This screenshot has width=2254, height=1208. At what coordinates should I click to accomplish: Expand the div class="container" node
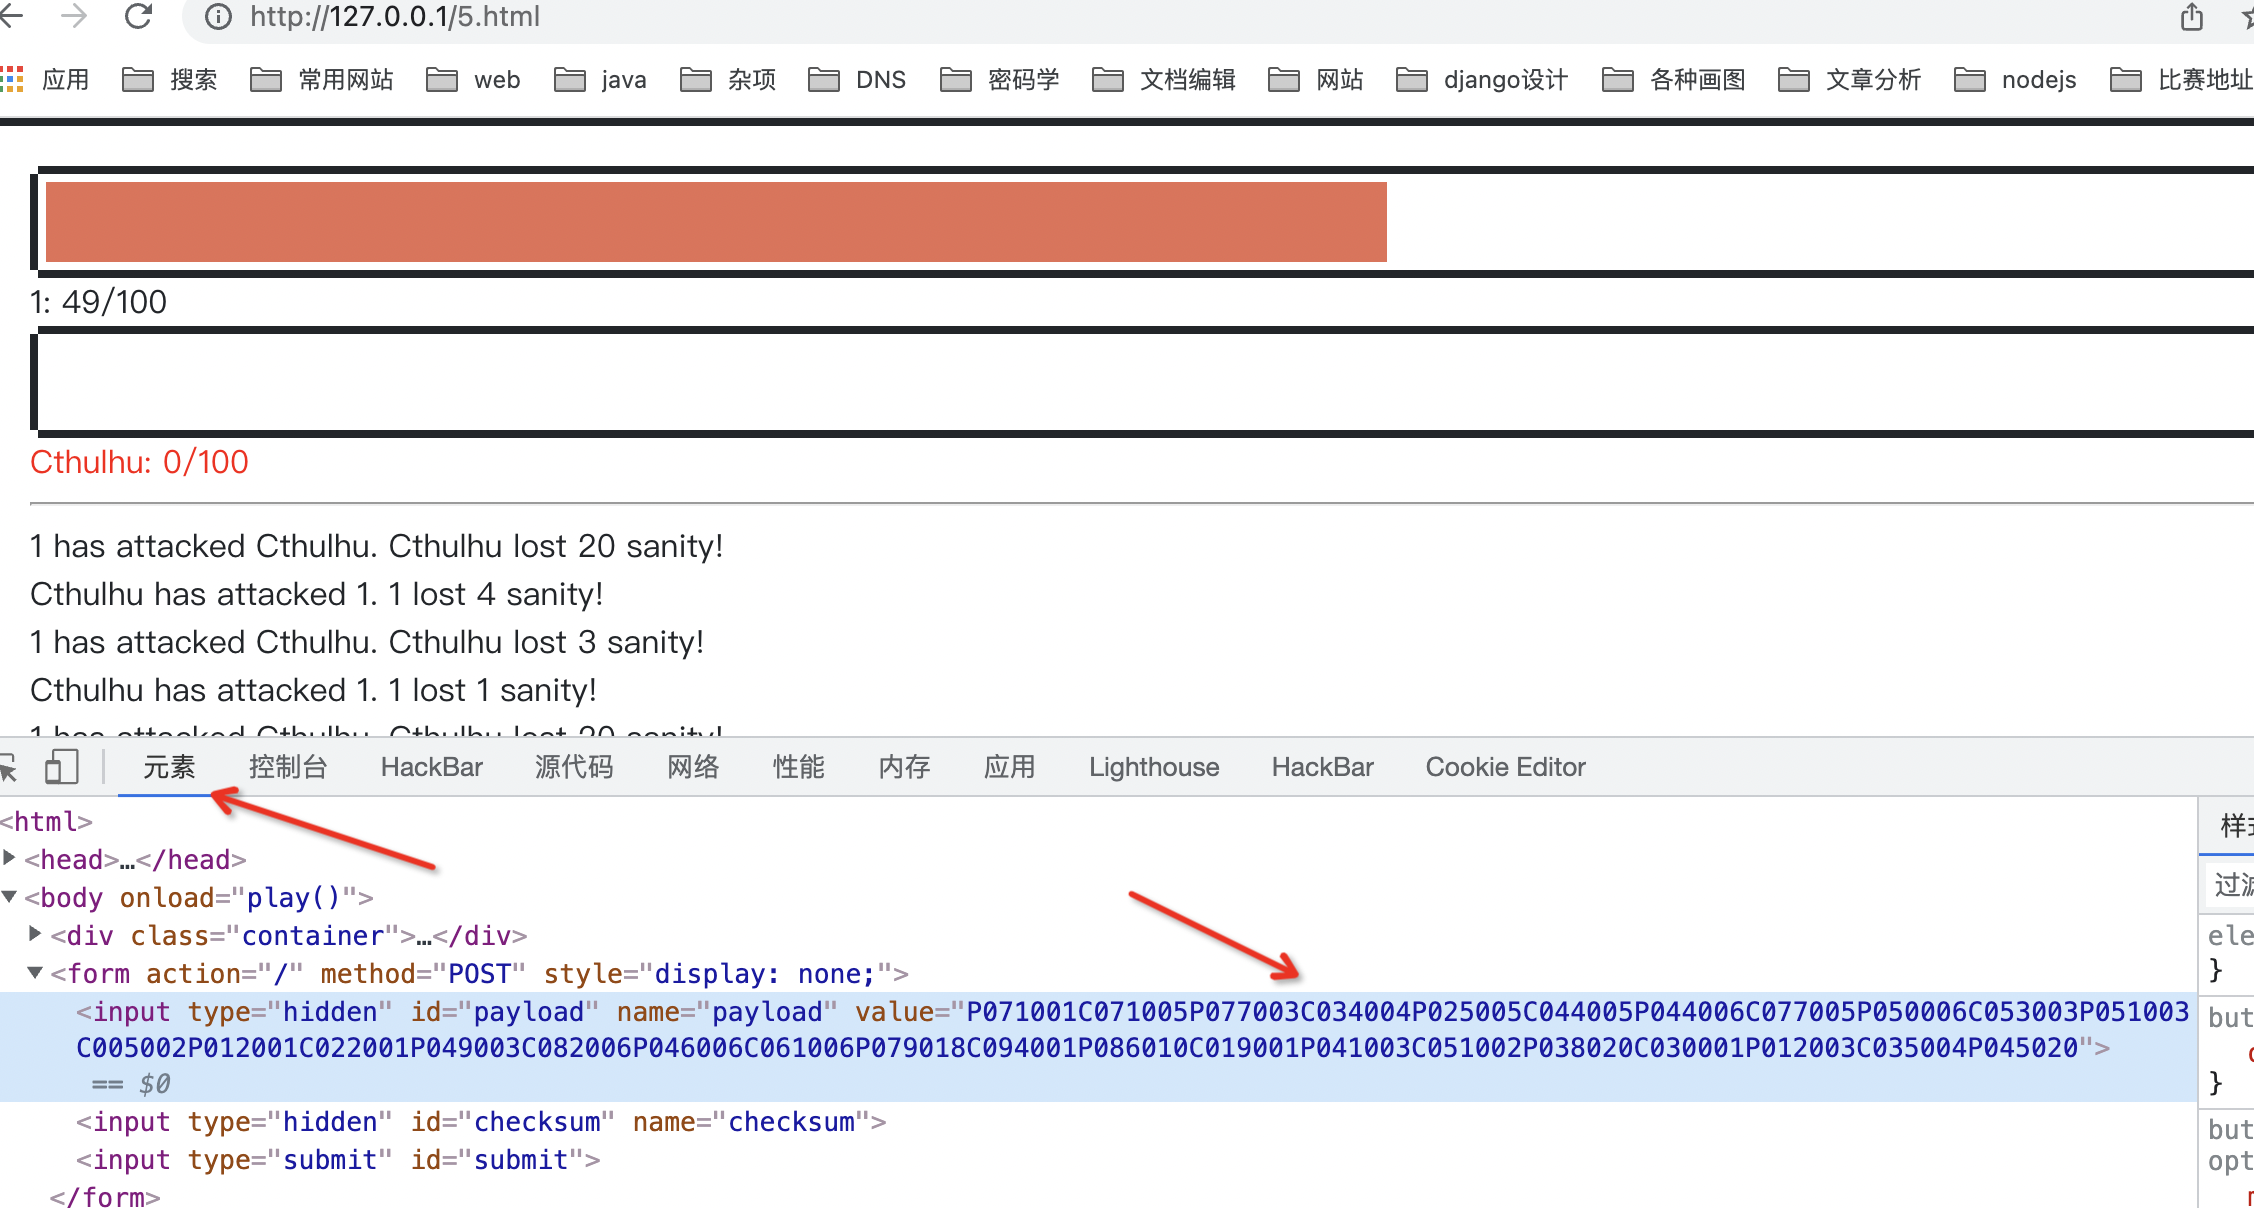[35, 934]
